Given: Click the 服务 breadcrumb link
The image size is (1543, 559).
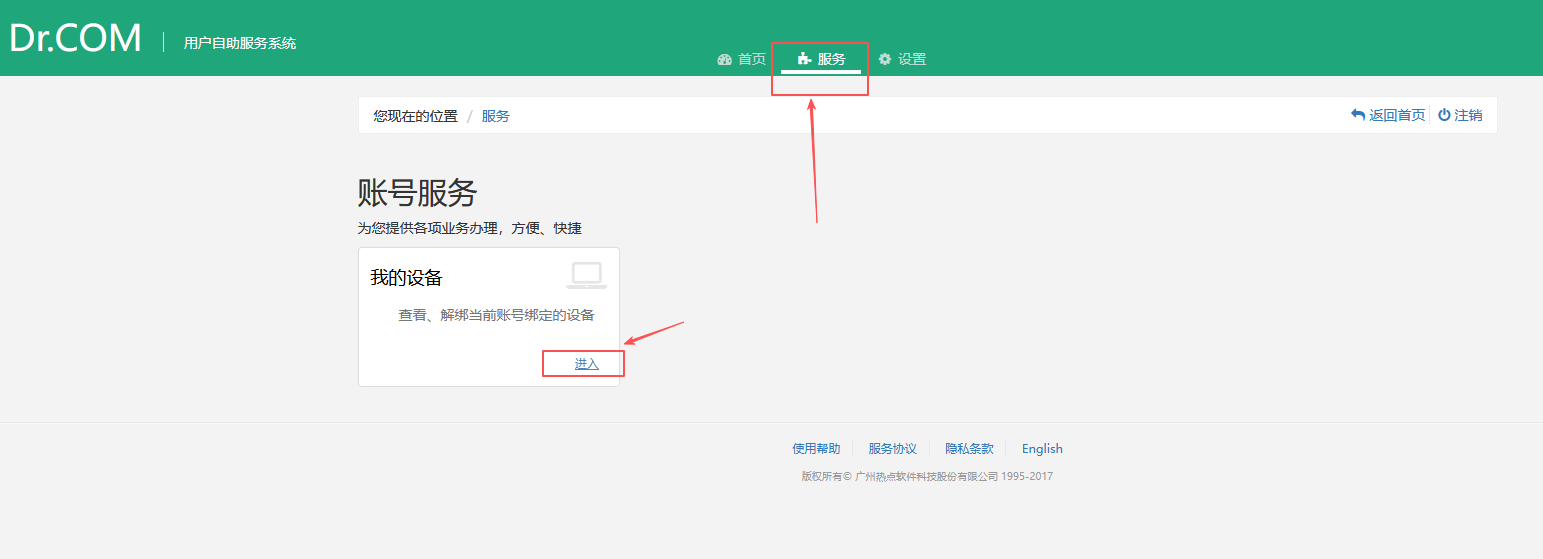Looking at the screenshot, I should pos(495,116).
